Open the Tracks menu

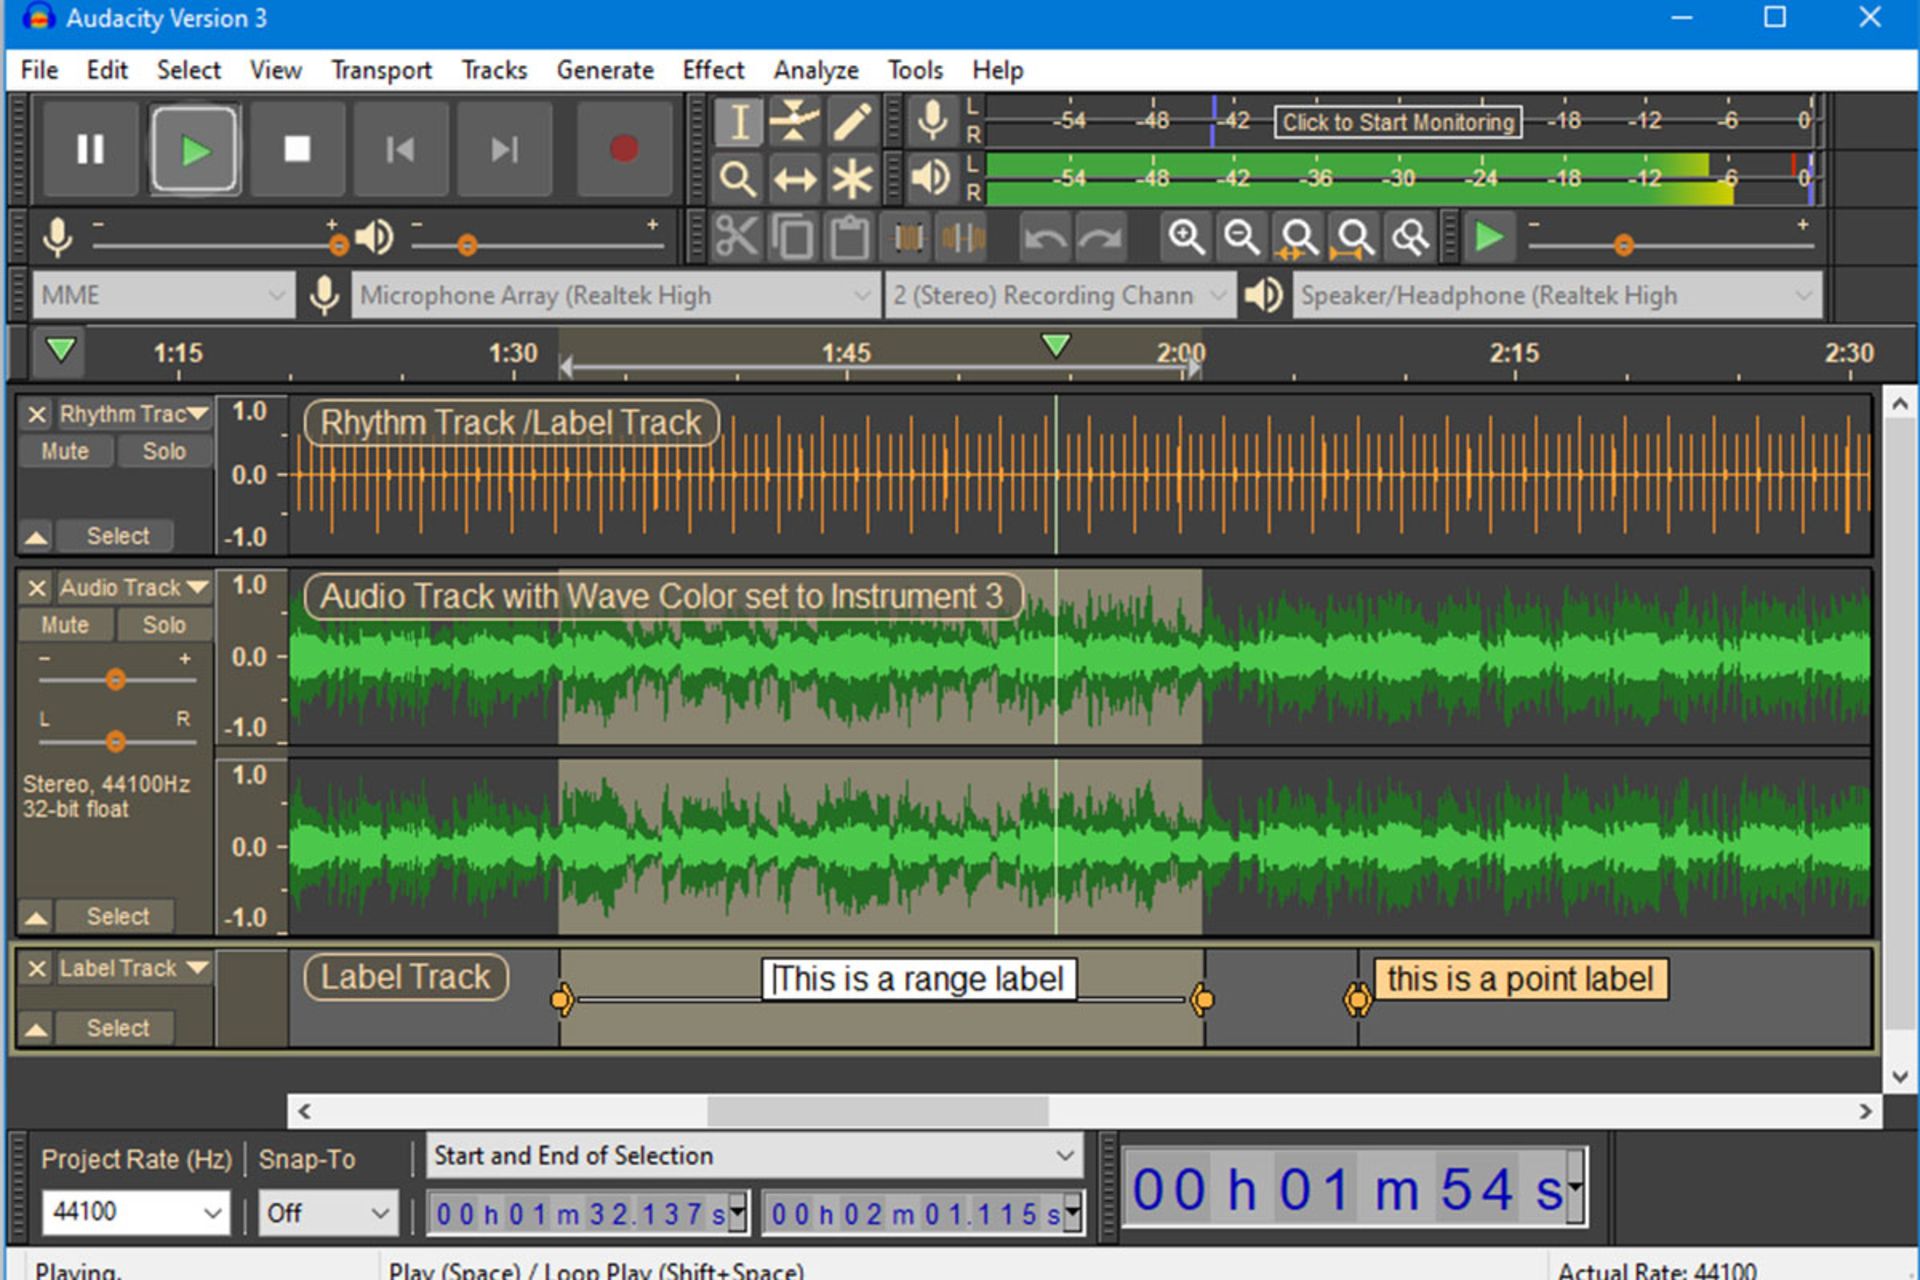(494, 70)
